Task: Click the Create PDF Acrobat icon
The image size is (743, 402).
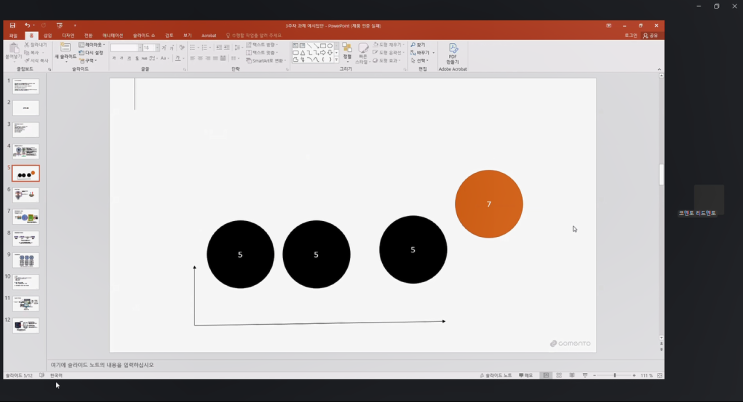Action: pyautogui.click(x=452, y=51)
